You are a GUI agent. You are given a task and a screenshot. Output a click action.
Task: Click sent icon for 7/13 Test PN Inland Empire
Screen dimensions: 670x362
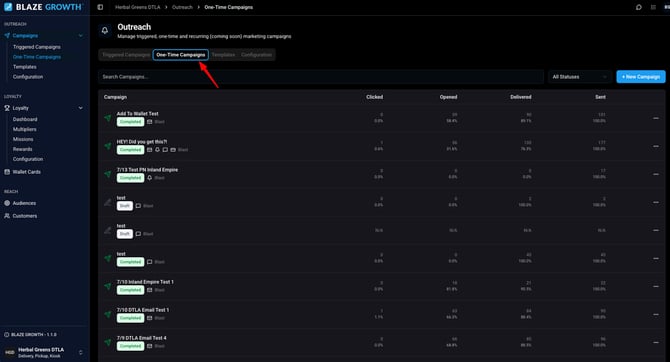(108, 174)
